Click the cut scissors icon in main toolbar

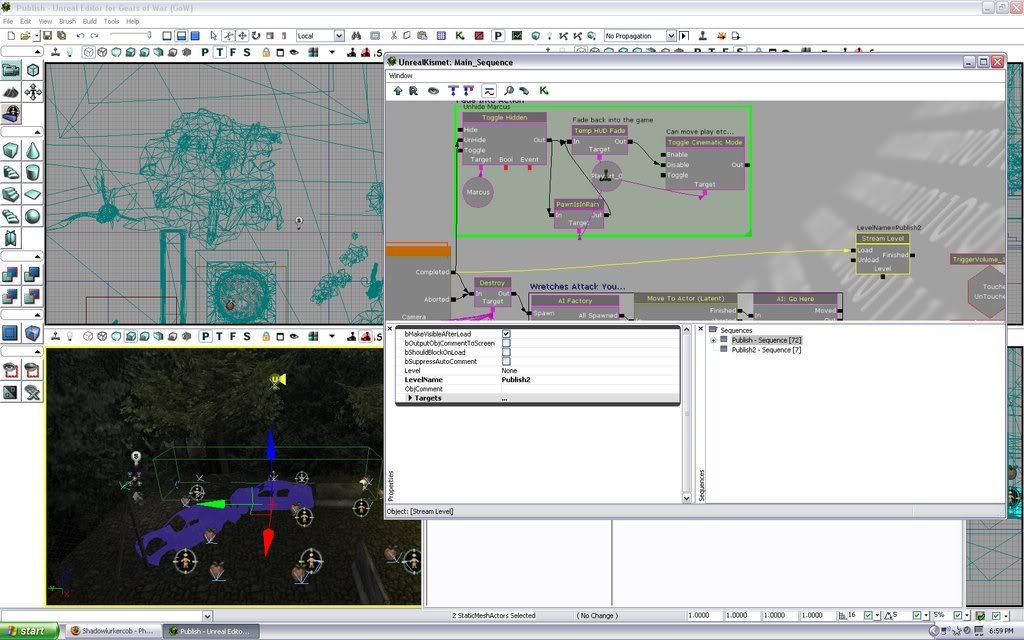(x=394, y=36)
